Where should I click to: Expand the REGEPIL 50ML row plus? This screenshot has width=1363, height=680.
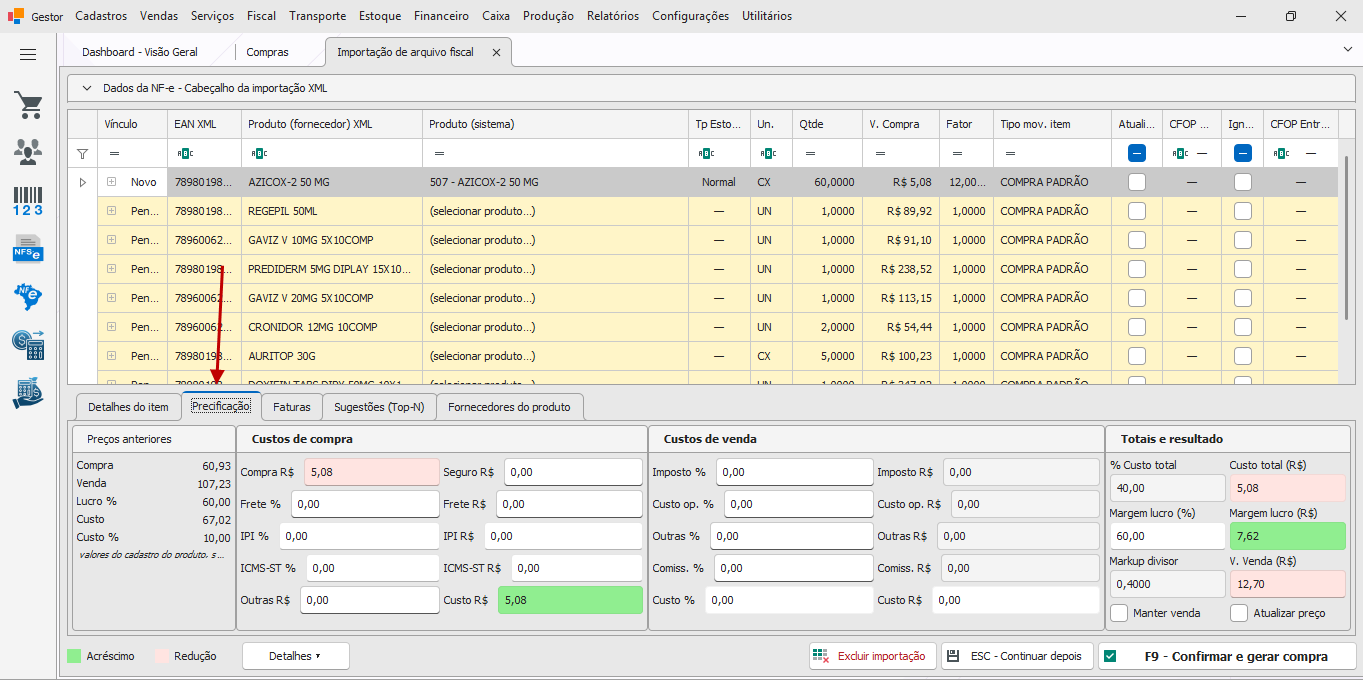click(x=111, y=211)
